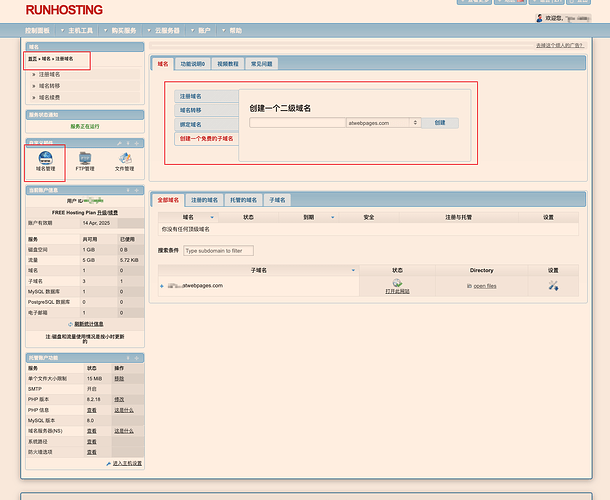
Task: Click the sort arrow in 域名 column header
Action: (212, 218)
